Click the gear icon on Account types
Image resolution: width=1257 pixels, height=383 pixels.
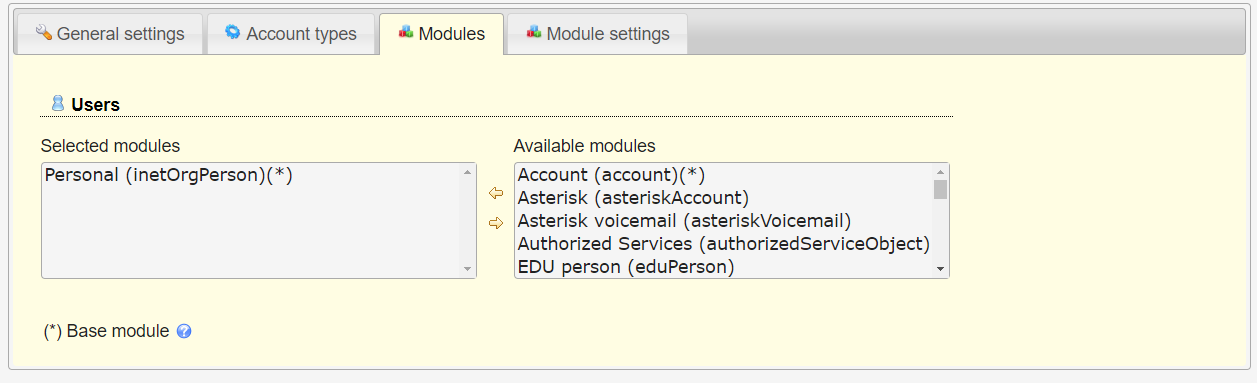click(233, 33)
